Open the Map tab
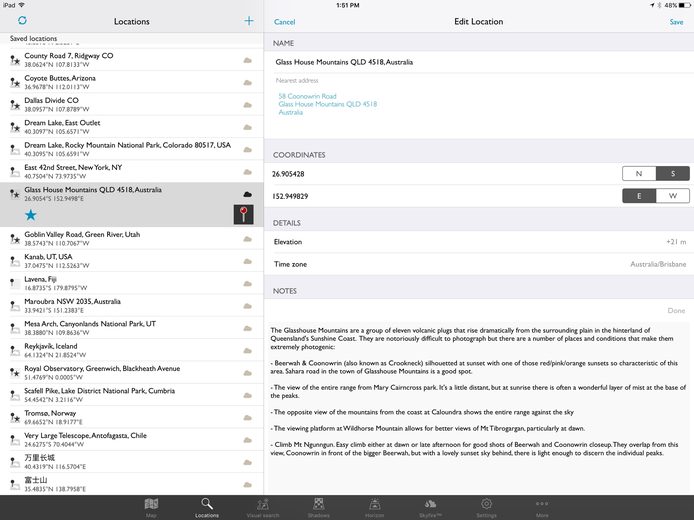Viewport: 694px width, 520px height. coord(151,508)
